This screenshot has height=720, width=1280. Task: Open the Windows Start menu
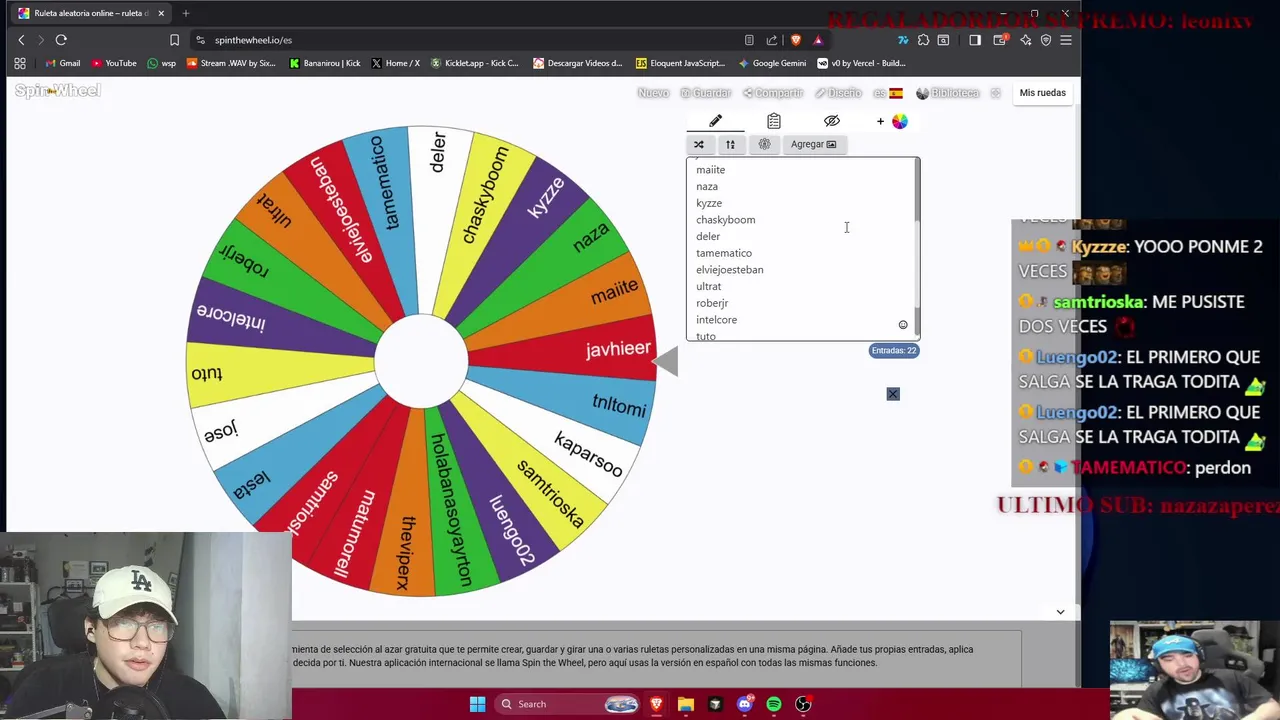(x=477, y=704)
